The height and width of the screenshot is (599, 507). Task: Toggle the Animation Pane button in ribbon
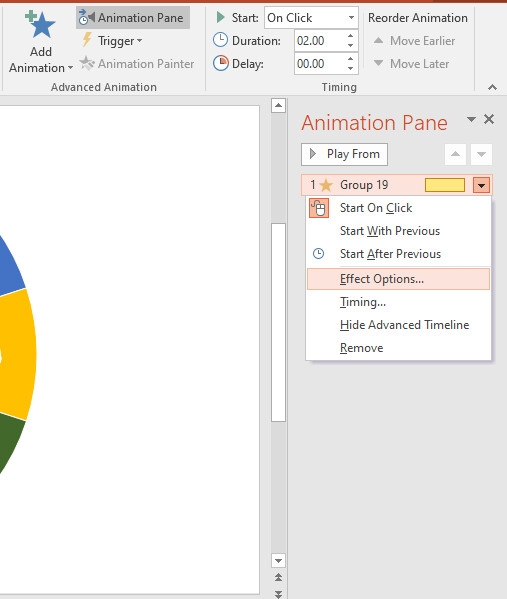tap(133, 18)
